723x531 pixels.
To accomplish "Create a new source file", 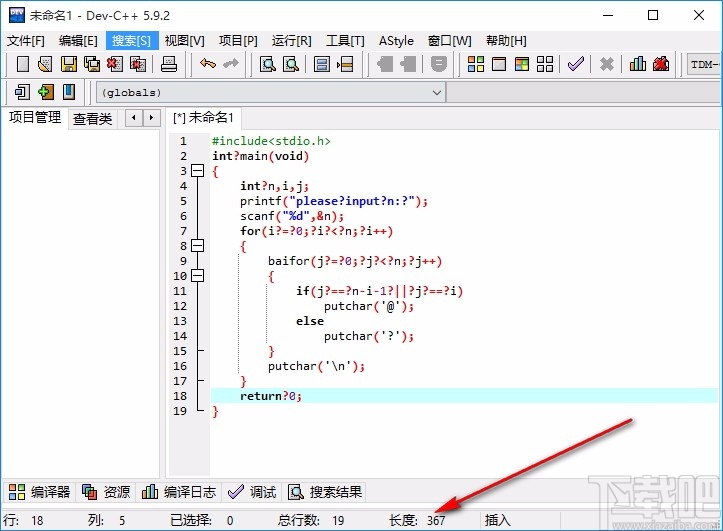I will (23, 64).
